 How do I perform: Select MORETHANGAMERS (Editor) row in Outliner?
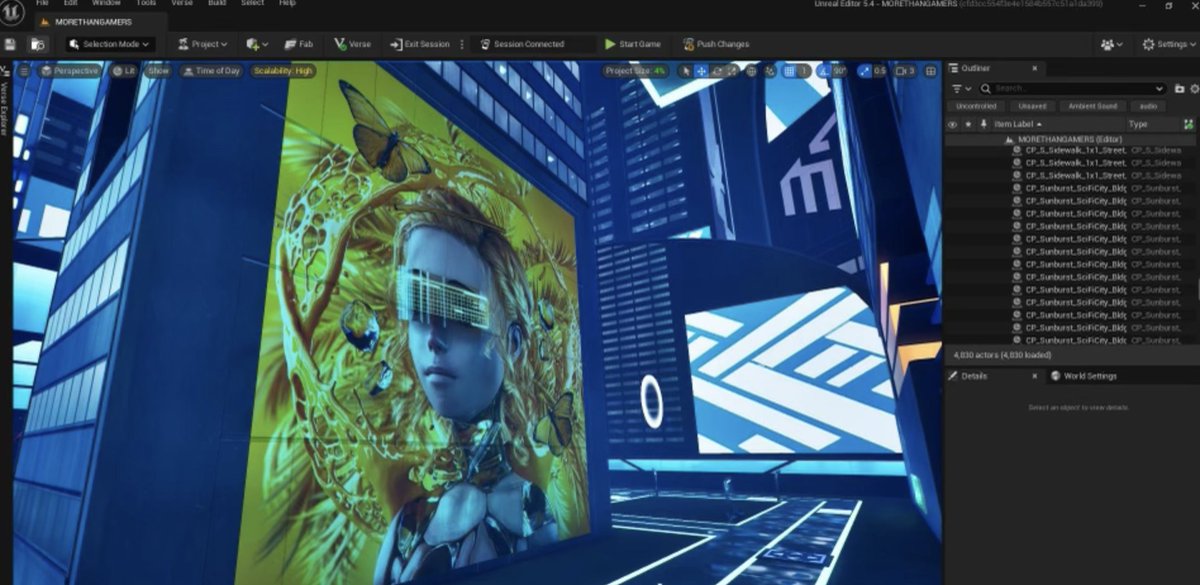(1070, 140)
